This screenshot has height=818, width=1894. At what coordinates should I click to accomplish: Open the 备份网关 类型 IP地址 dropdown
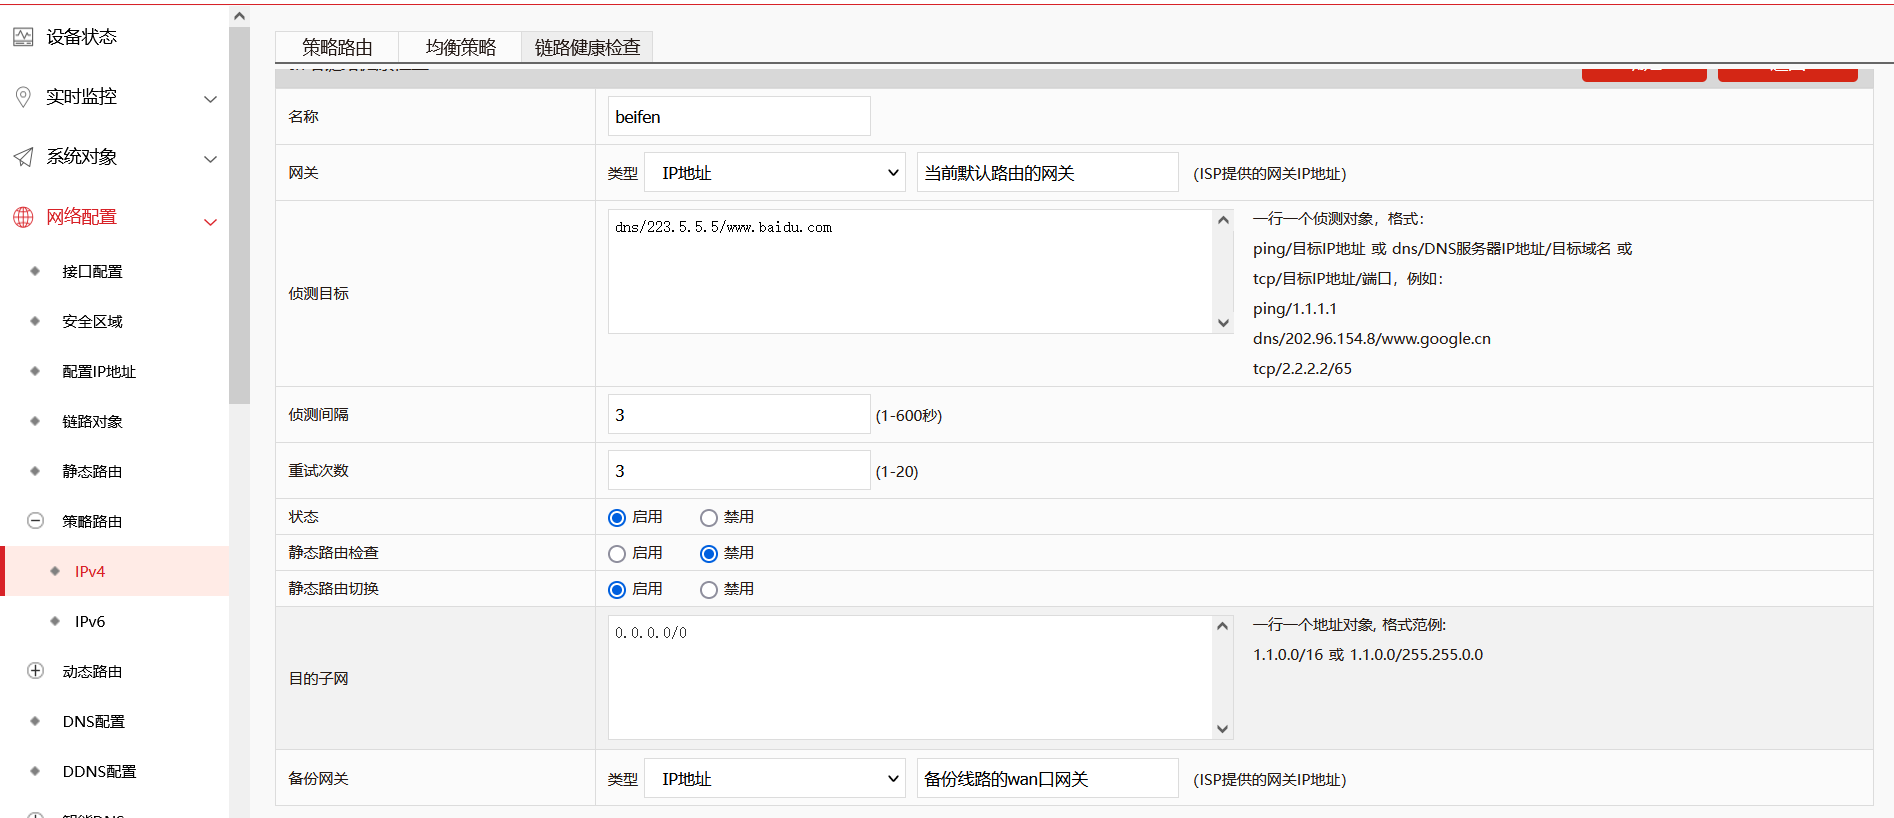(x=775, y=779)
